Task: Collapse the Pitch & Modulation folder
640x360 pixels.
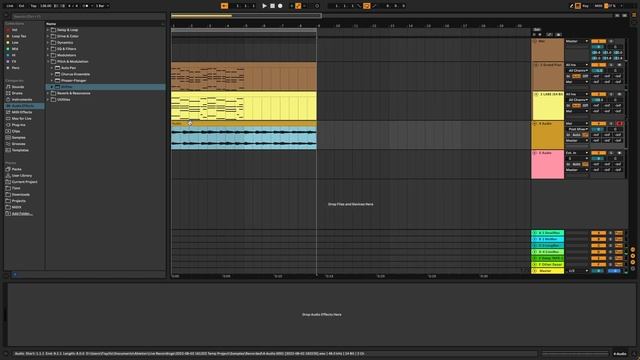Action: click(x=48, y=62)
